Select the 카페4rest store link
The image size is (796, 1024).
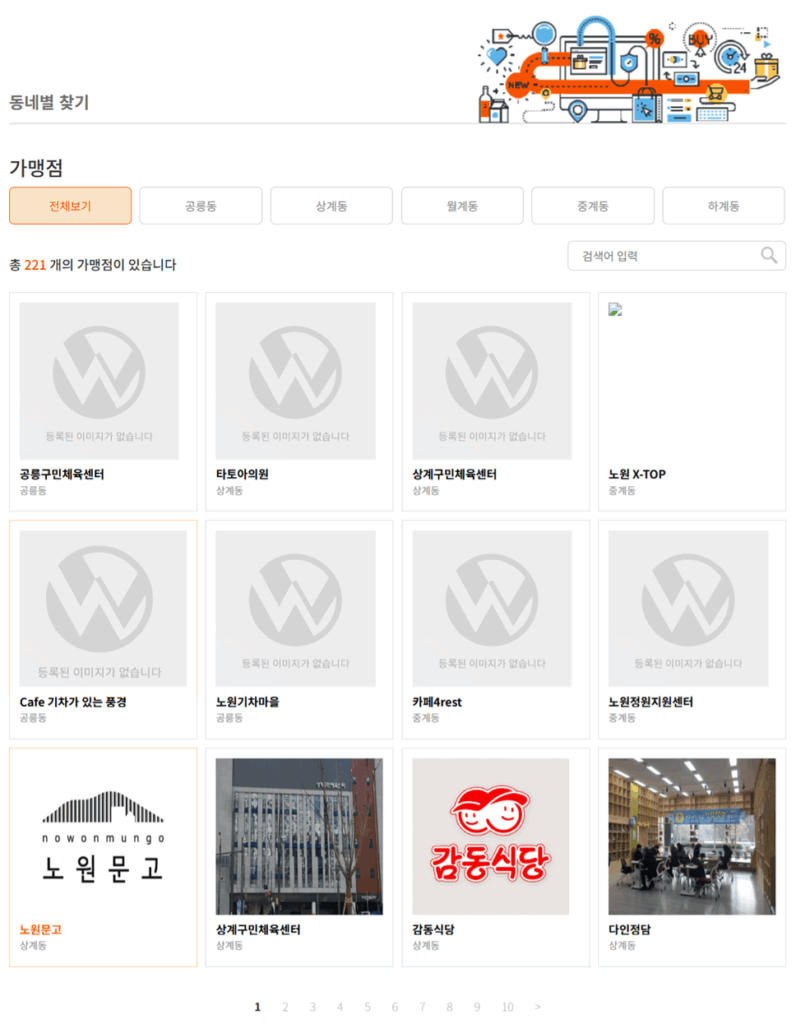tap(437, 702)
